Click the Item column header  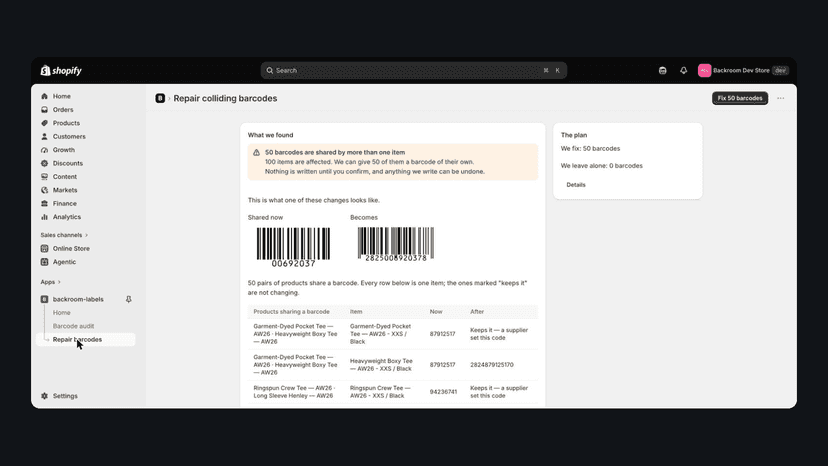[x=356, y=312]
